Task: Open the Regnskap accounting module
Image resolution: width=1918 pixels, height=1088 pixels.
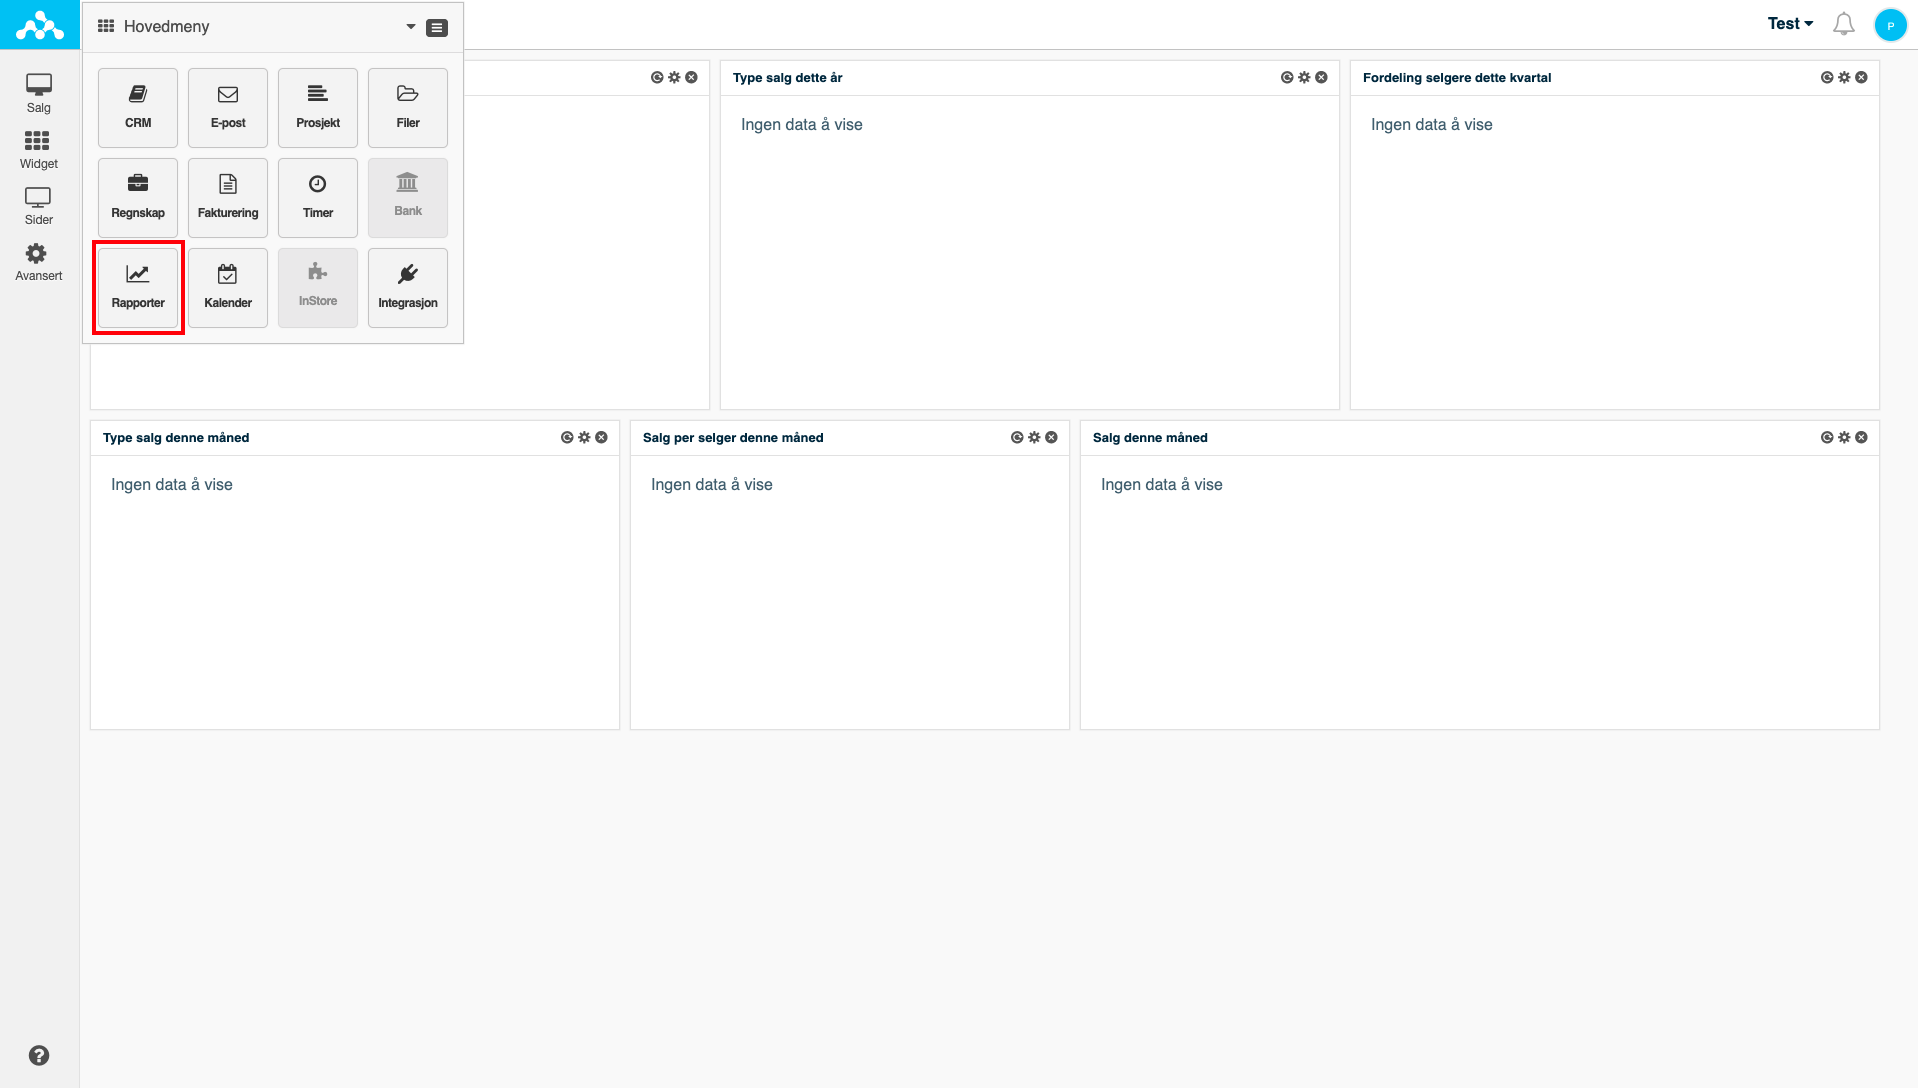Action: coord(138,197)
